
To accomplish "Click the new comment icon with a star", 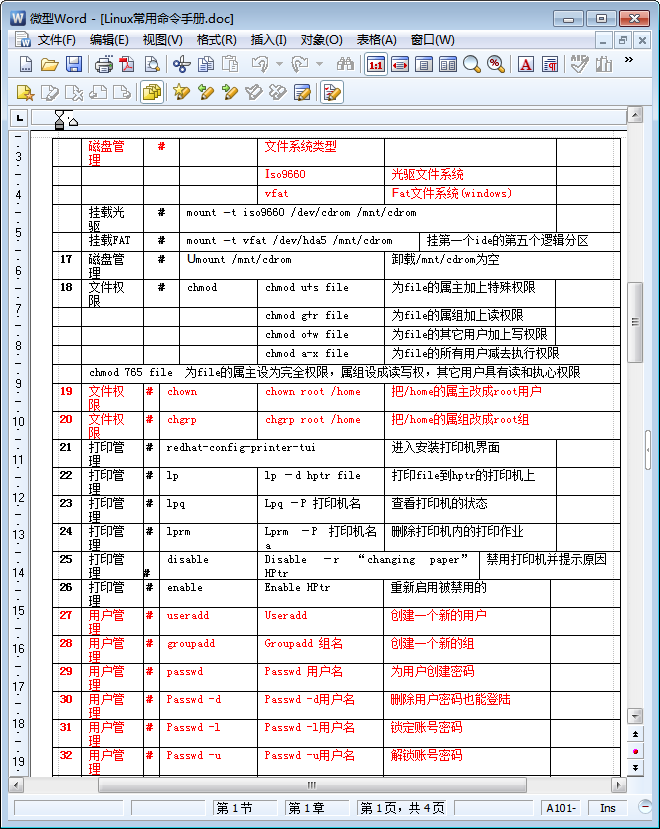I will pos(25,93).
